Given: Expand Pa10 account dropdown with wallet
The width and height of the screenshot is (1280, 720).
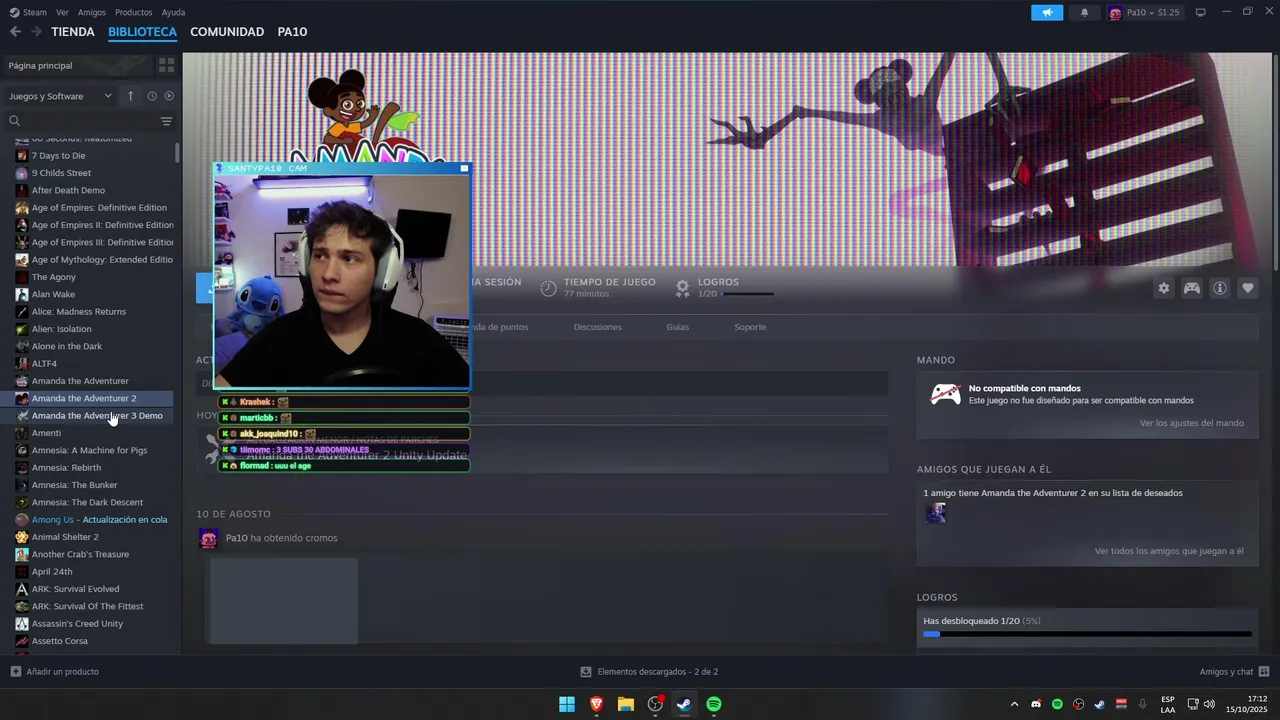Looking at the screenshot, I should [x=1144, y=12].
